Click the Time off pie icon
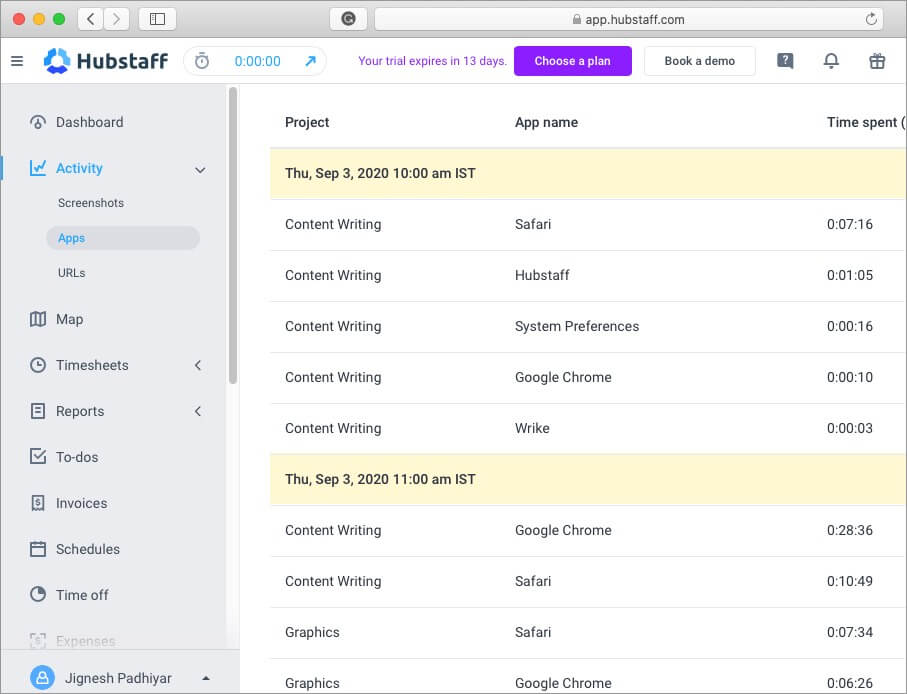907x694 pixels. point(38,595)
